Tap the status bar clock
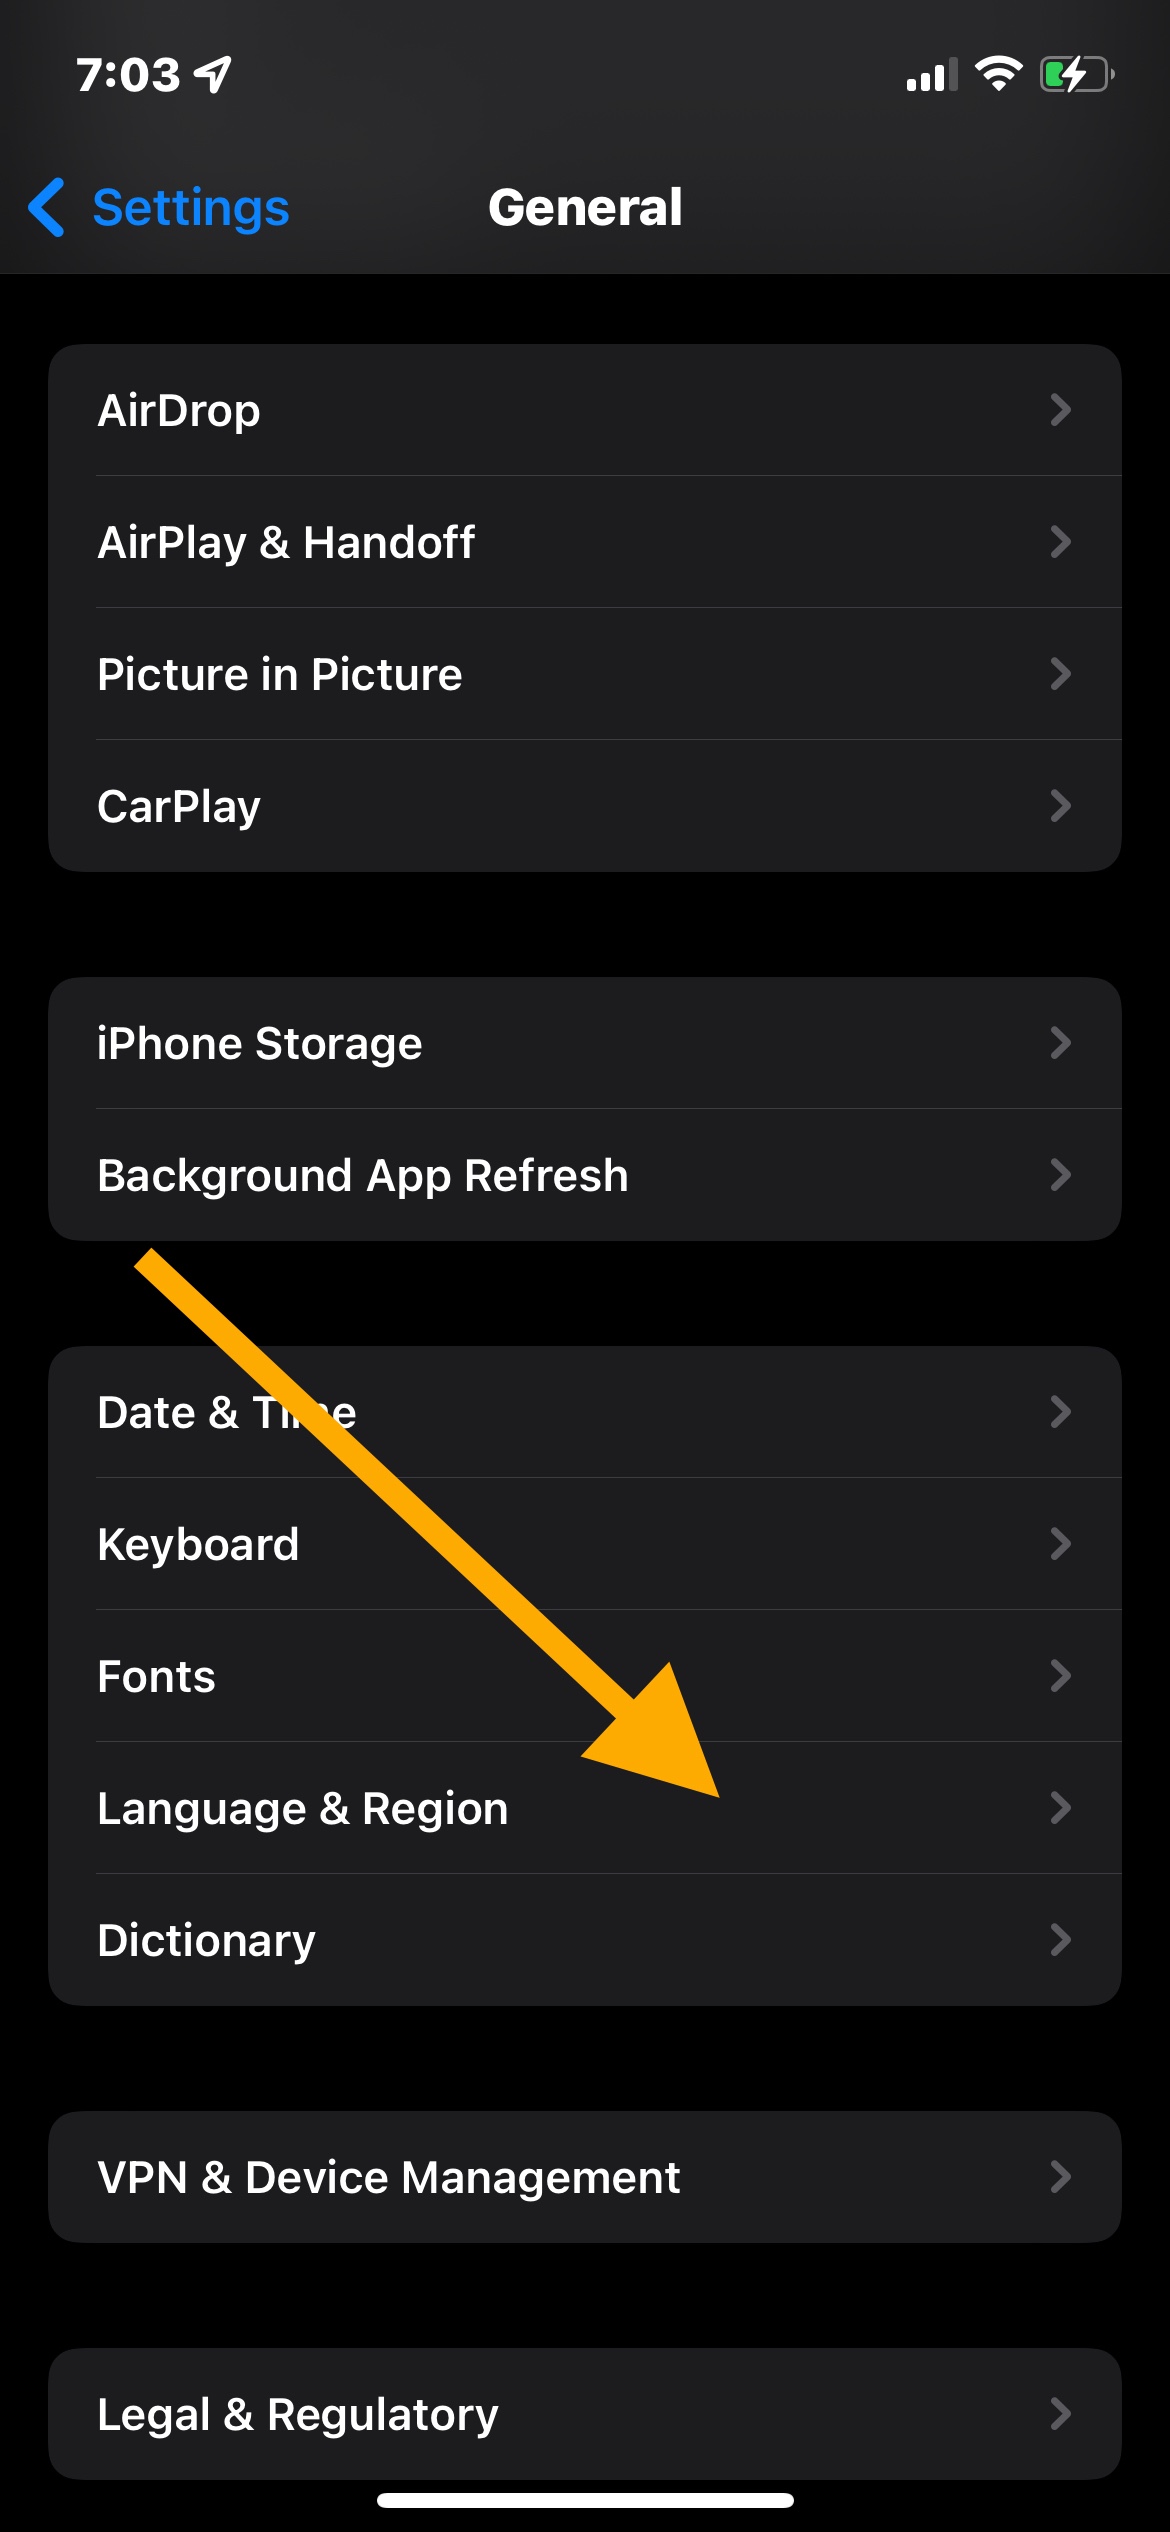 click(128, 75)
